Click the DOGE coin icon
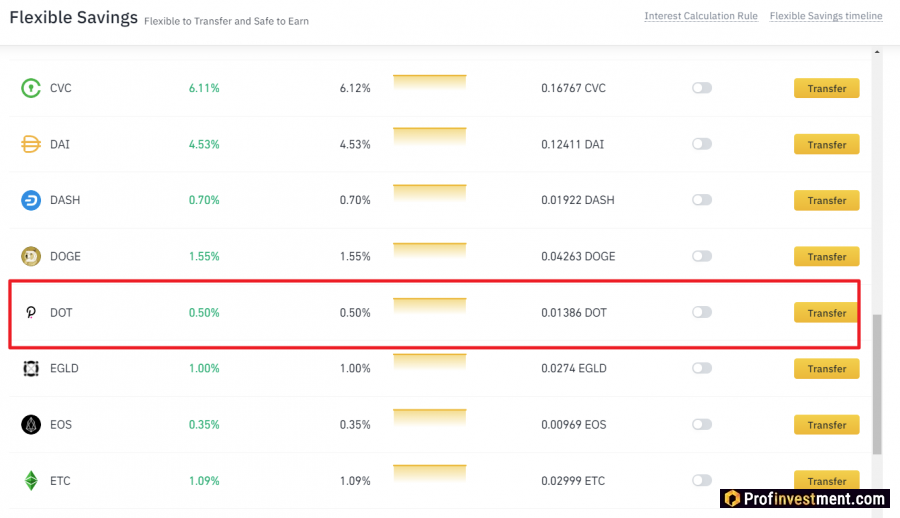Viewport: 900px width, 518px height. click(x=31, y=256)
